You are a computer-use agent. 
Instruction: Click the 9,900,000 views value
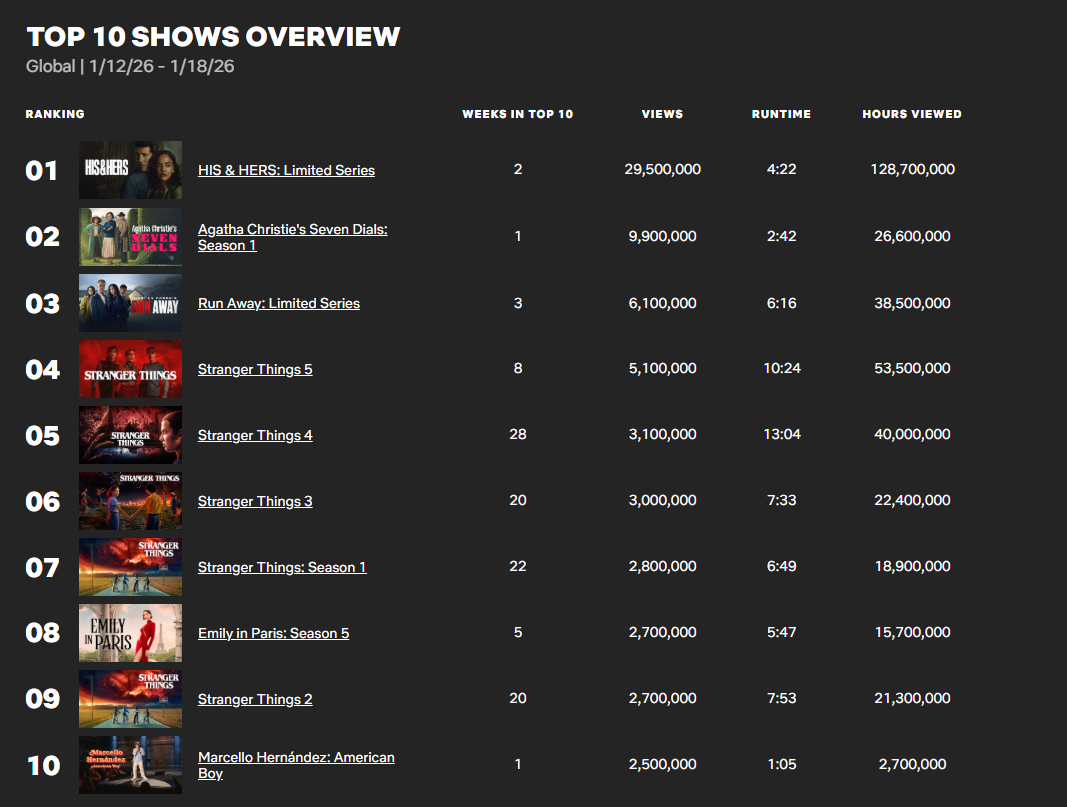(x=662, y=236)
